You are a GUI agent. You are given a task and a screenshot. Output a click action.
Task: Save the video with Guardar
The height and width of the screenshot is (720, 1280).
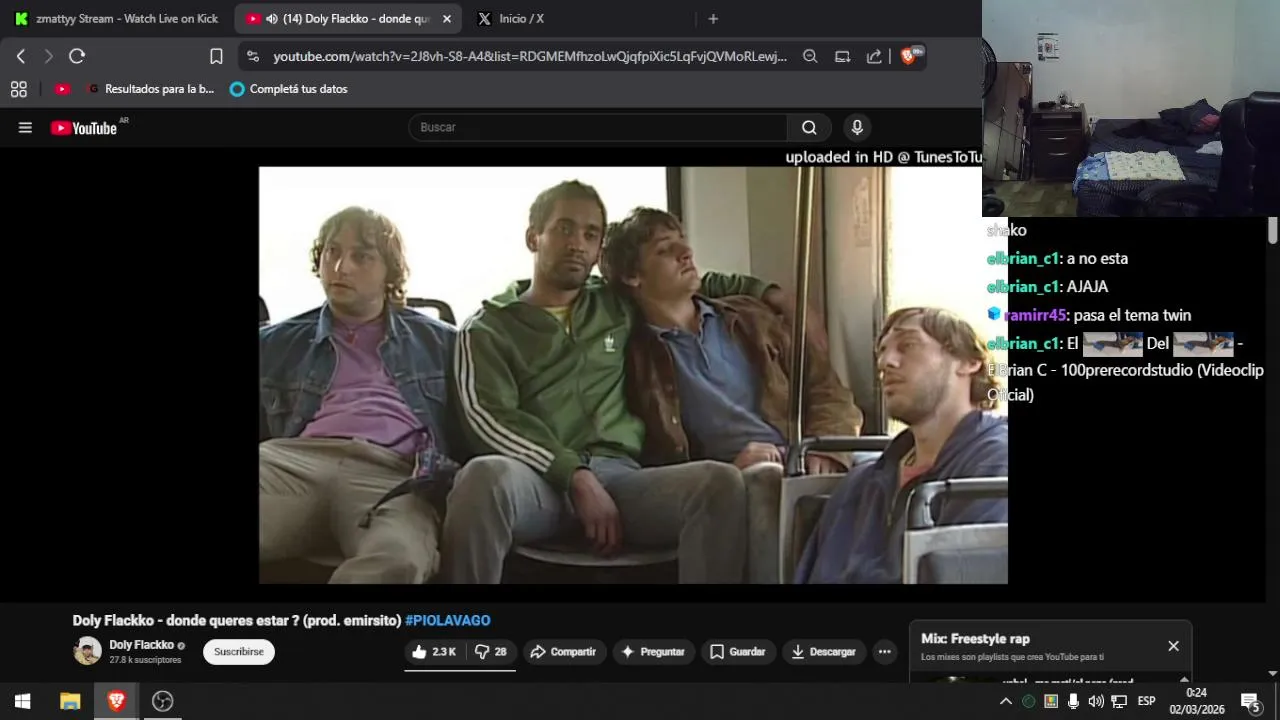pyautogui.click(x=738, y=652)
